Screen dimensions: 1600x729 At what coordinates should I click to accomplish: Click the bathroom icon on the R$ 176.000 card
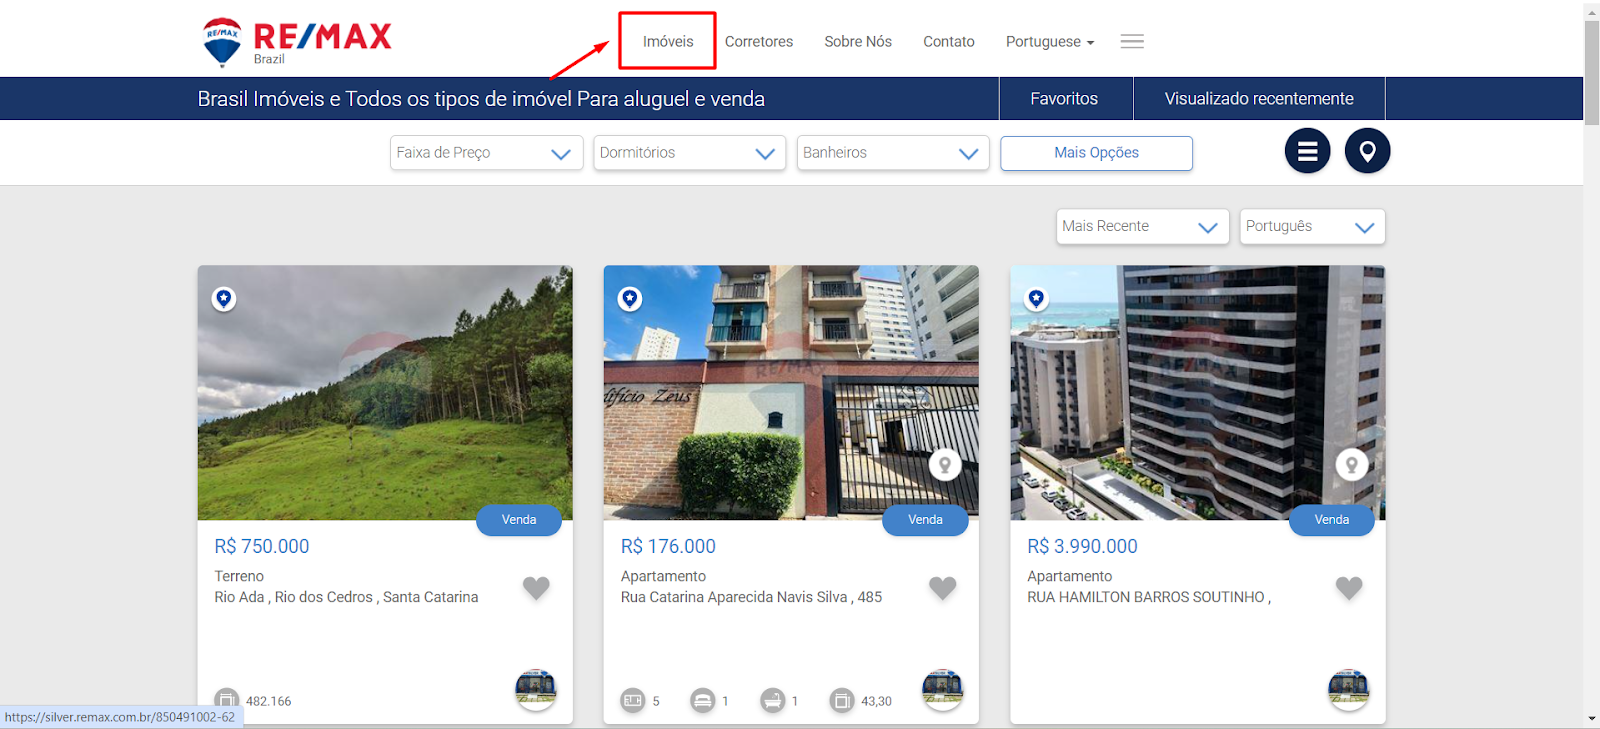(x=773, y=701)
